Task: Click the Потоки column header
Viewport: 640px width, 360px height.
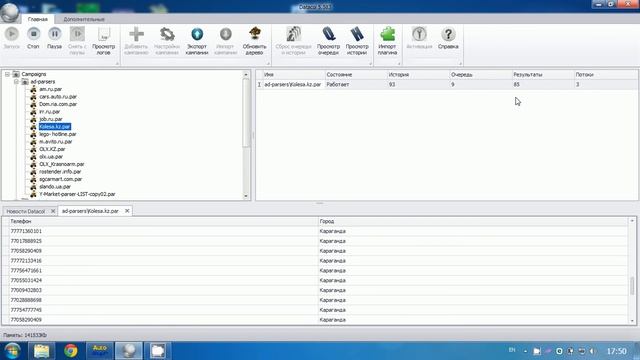Action: [605, 75]
